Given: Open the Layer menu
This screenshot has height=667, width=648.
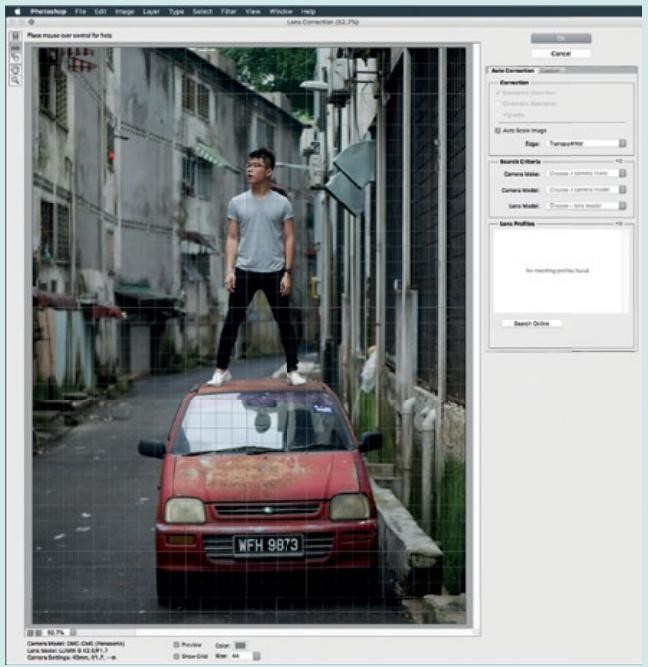Looking at the screenshot, I should point(151,11).
